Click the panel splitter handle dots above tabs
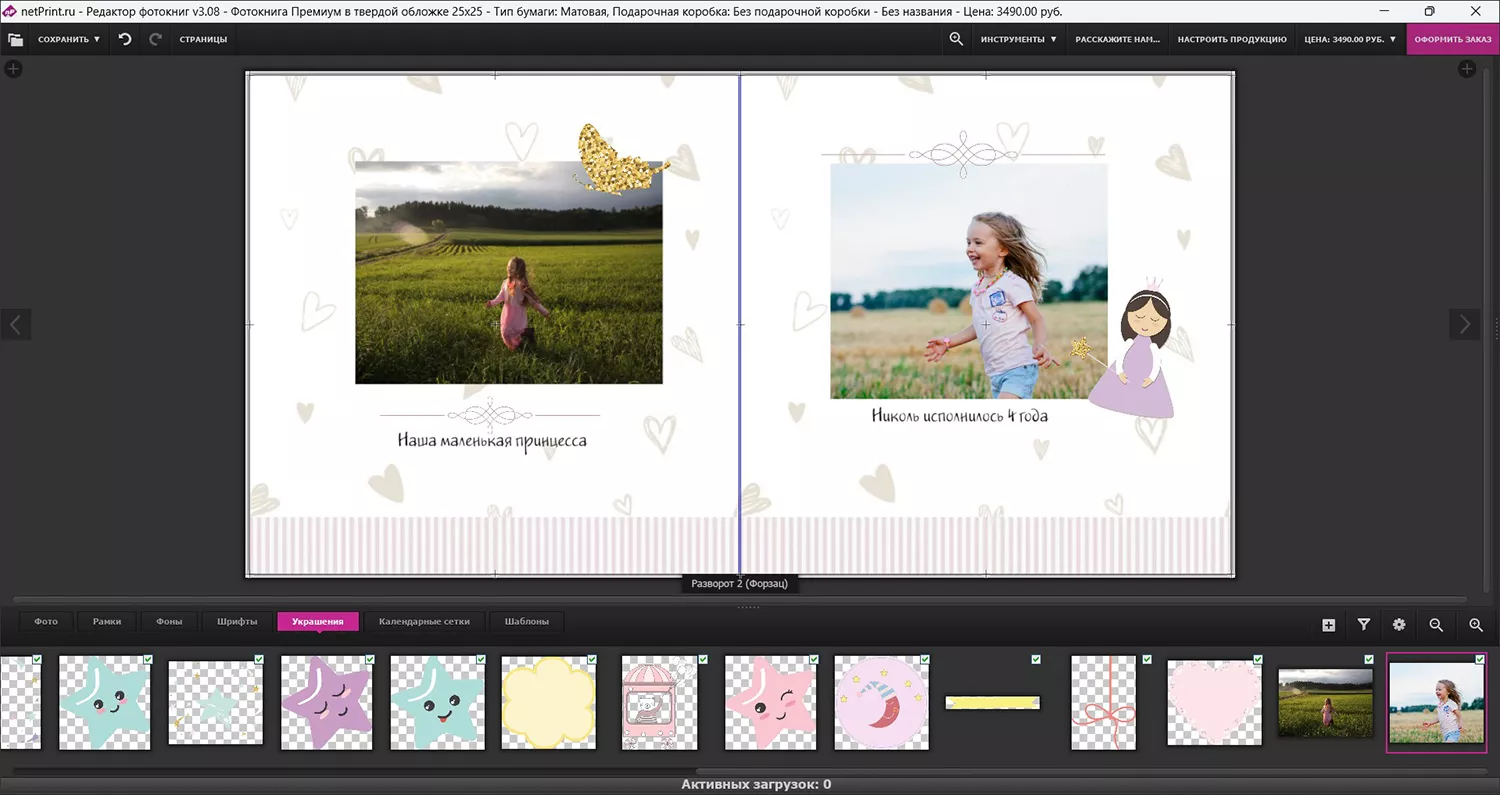The image size is (1500, 795). (748, 607)
